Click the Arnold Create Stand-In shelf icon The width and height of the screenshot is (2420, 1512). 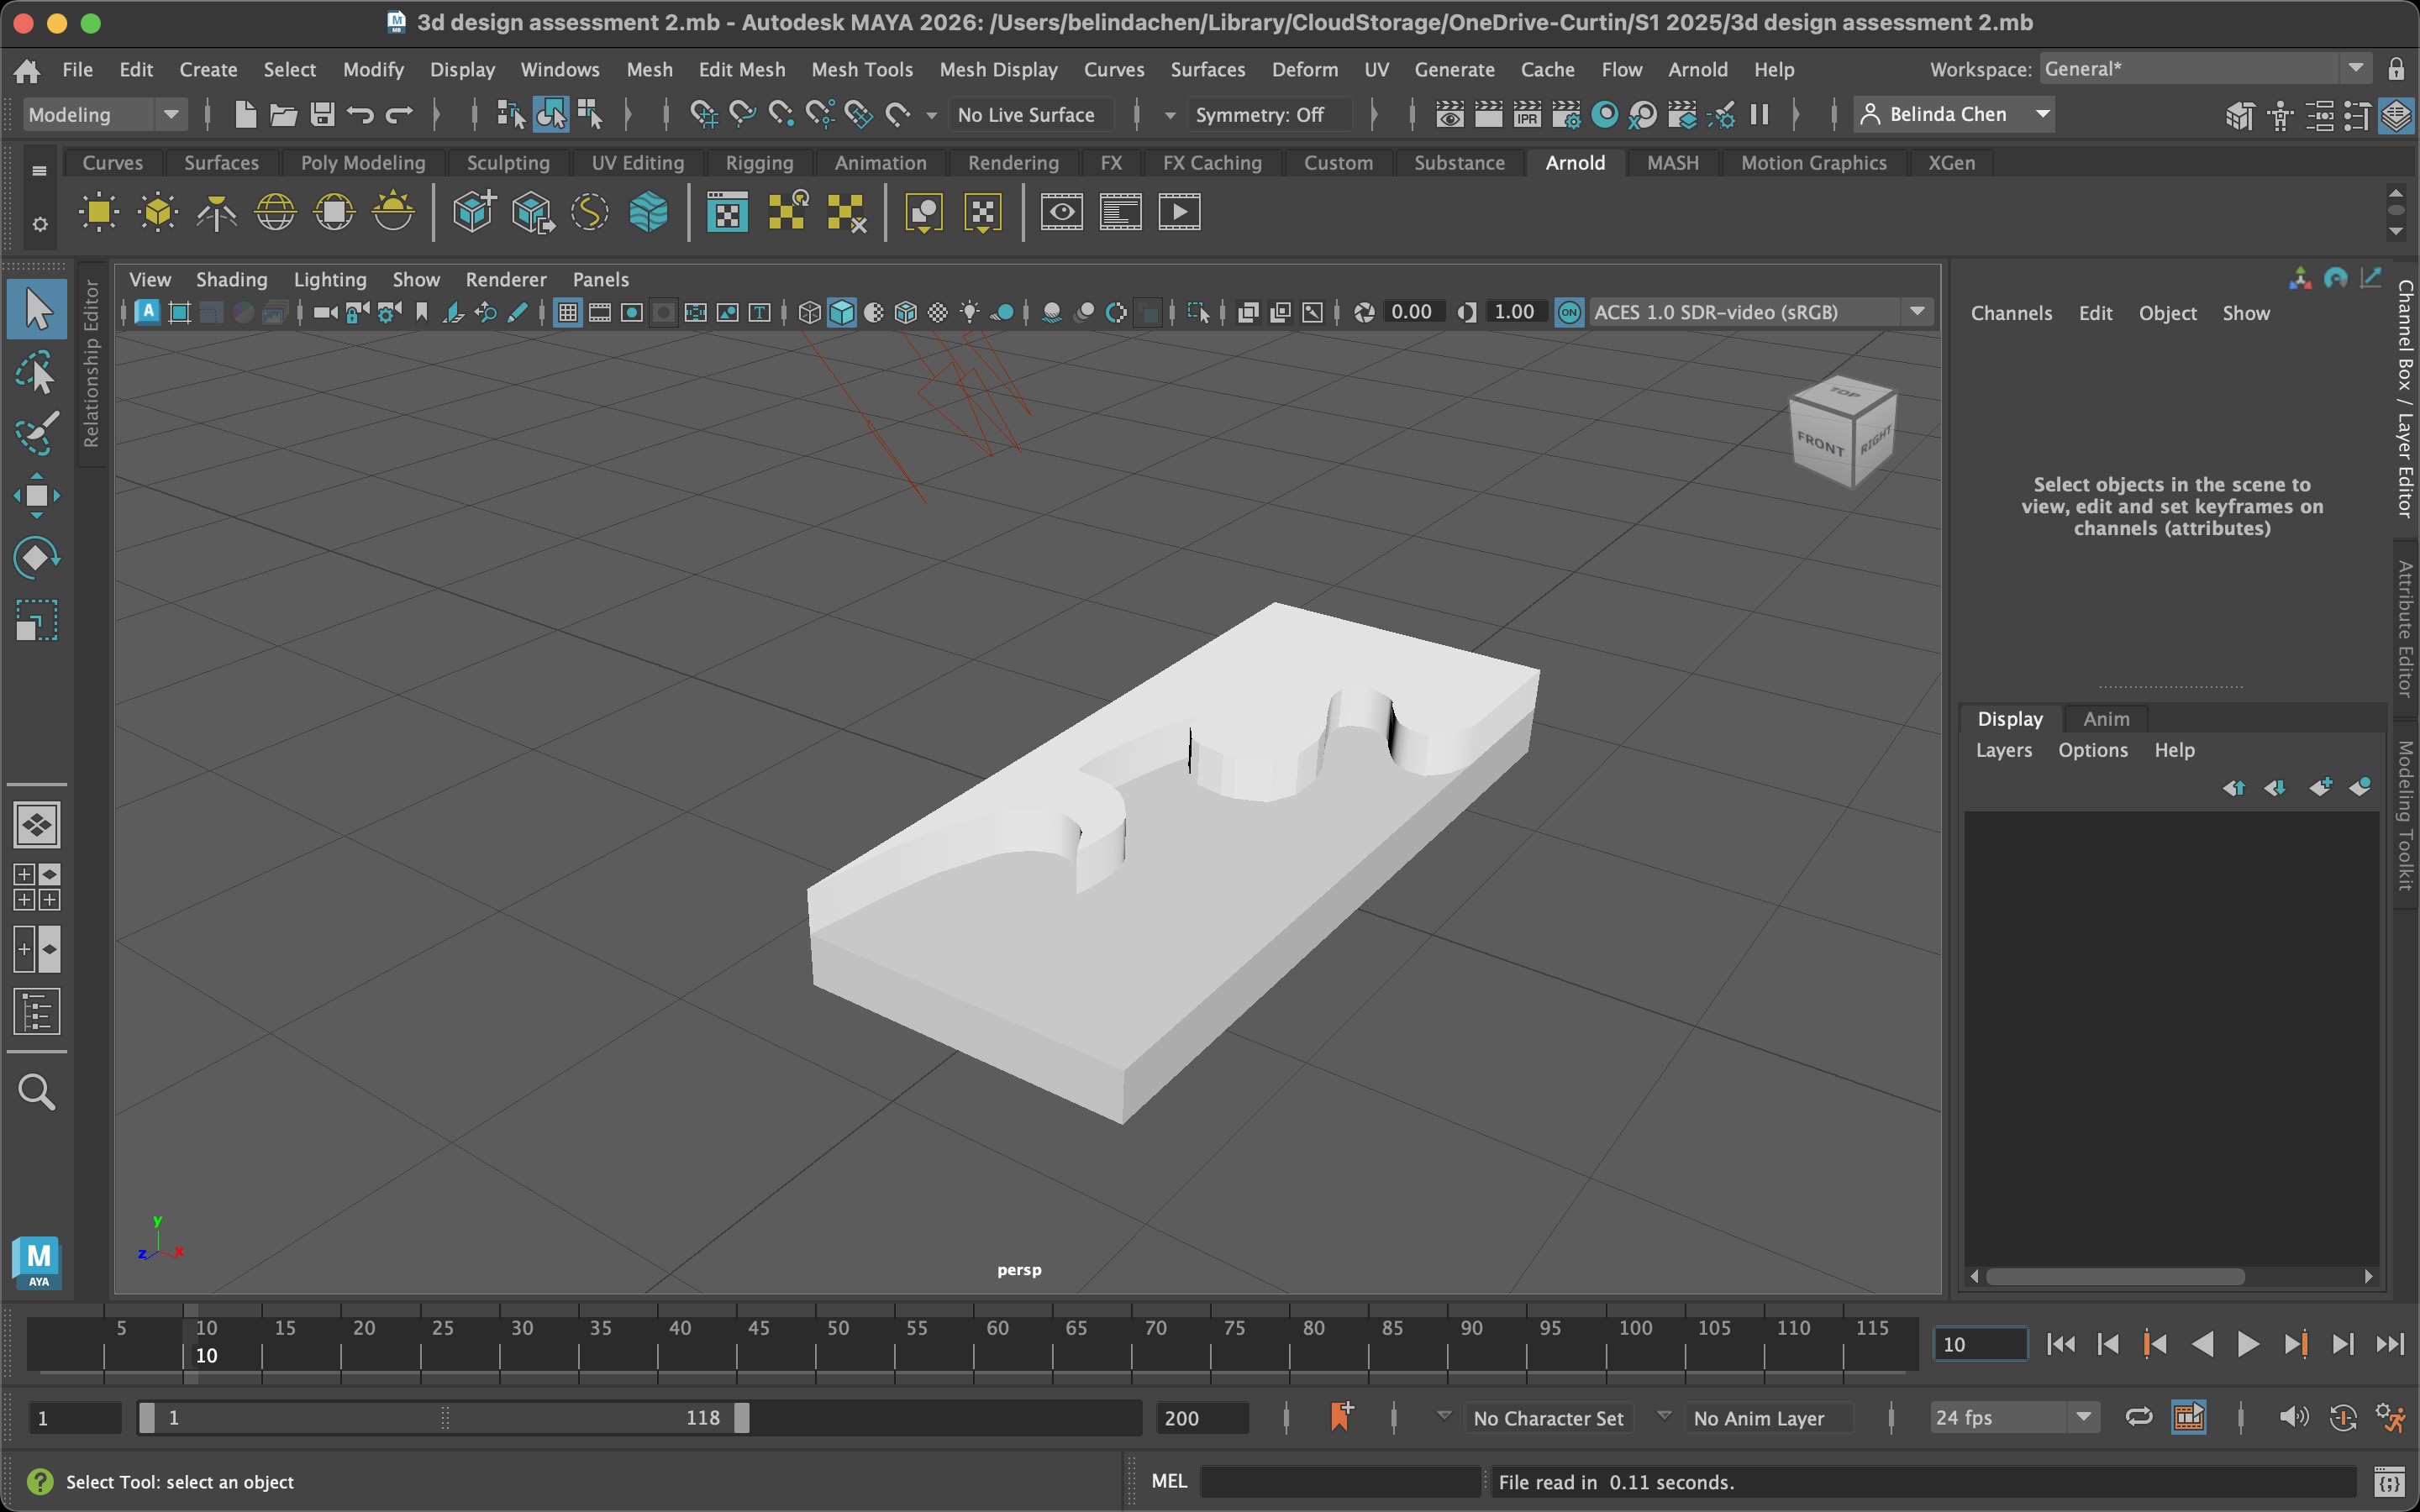(474, 212)
